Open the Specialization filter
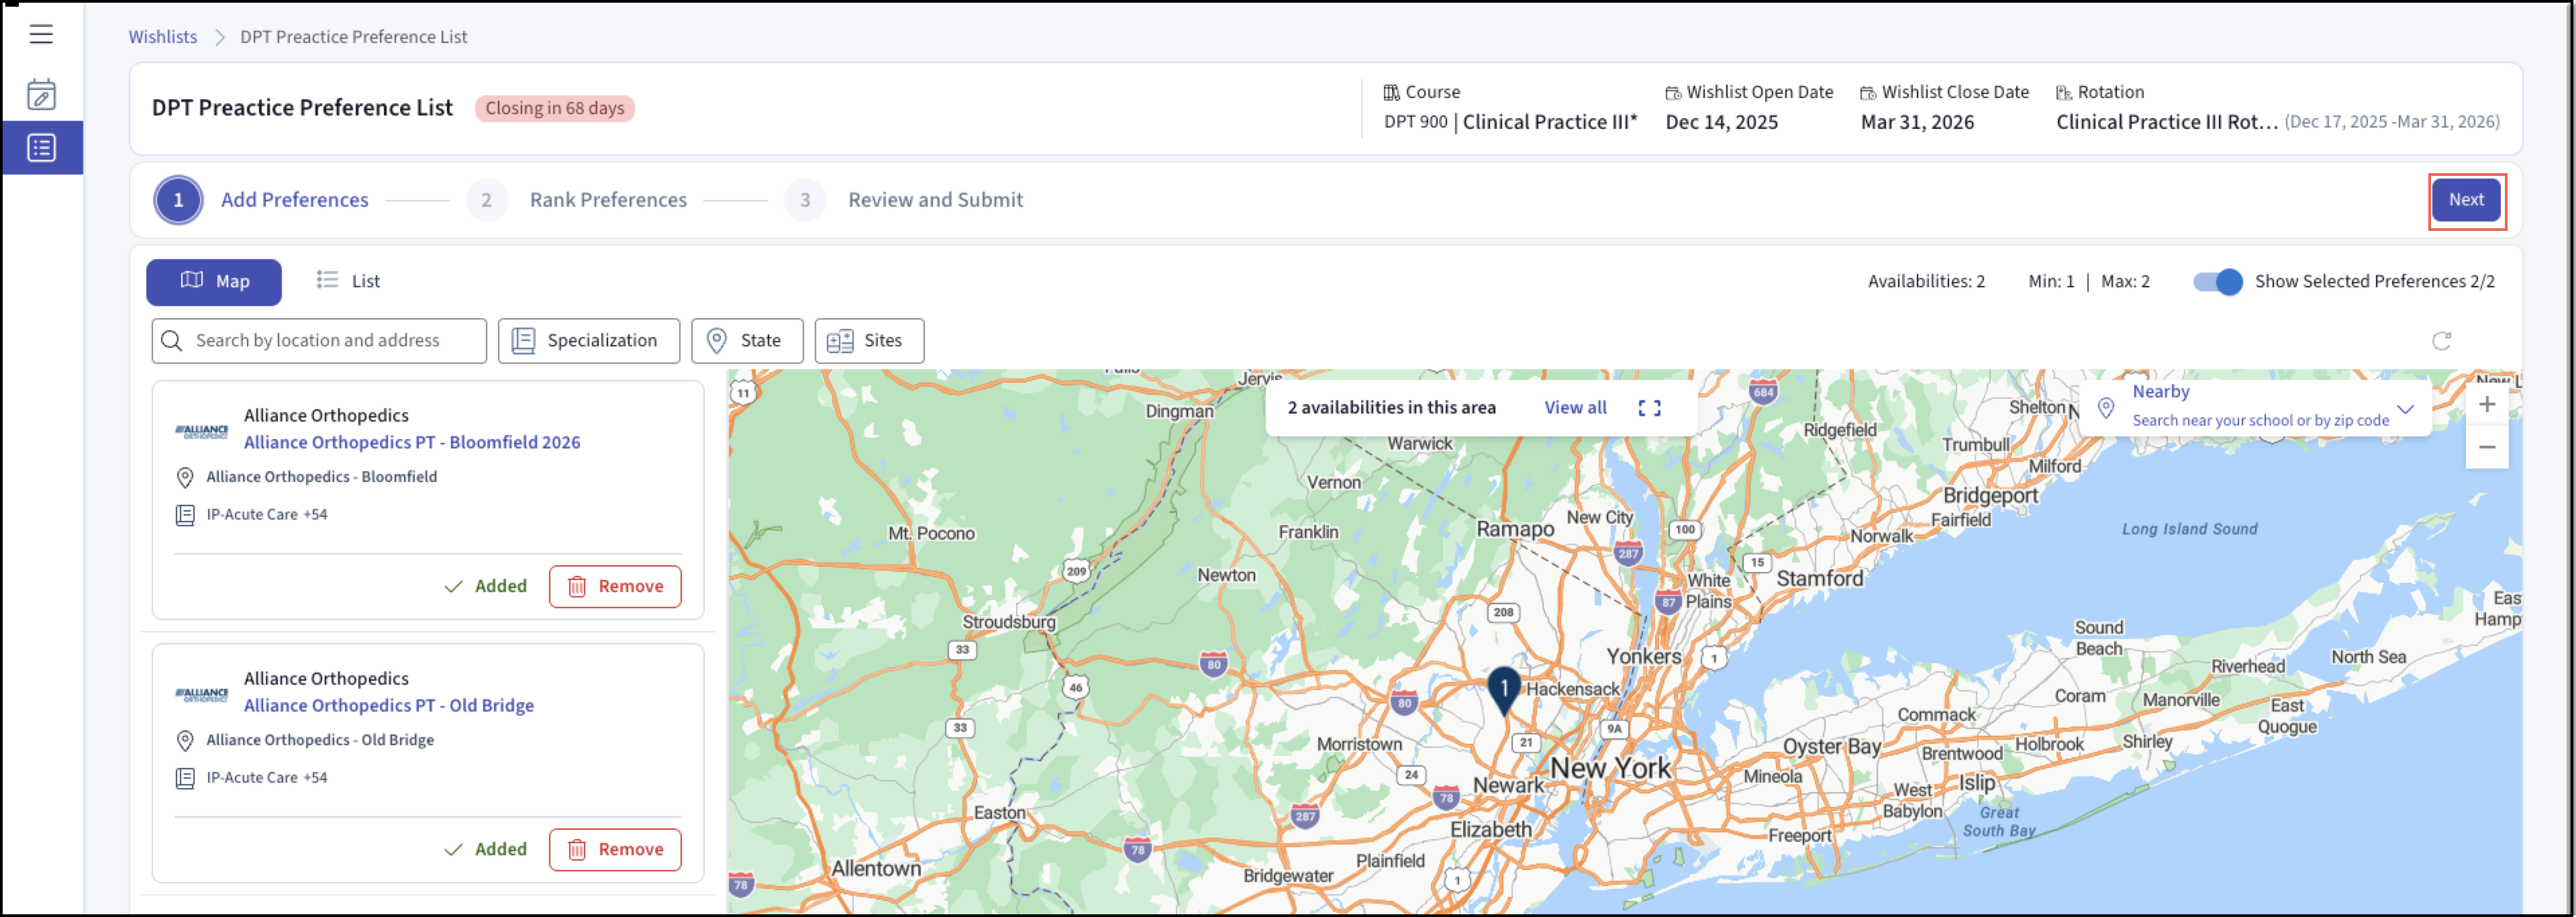This screenshot has height=917, width=2576. tap(589, 341)
